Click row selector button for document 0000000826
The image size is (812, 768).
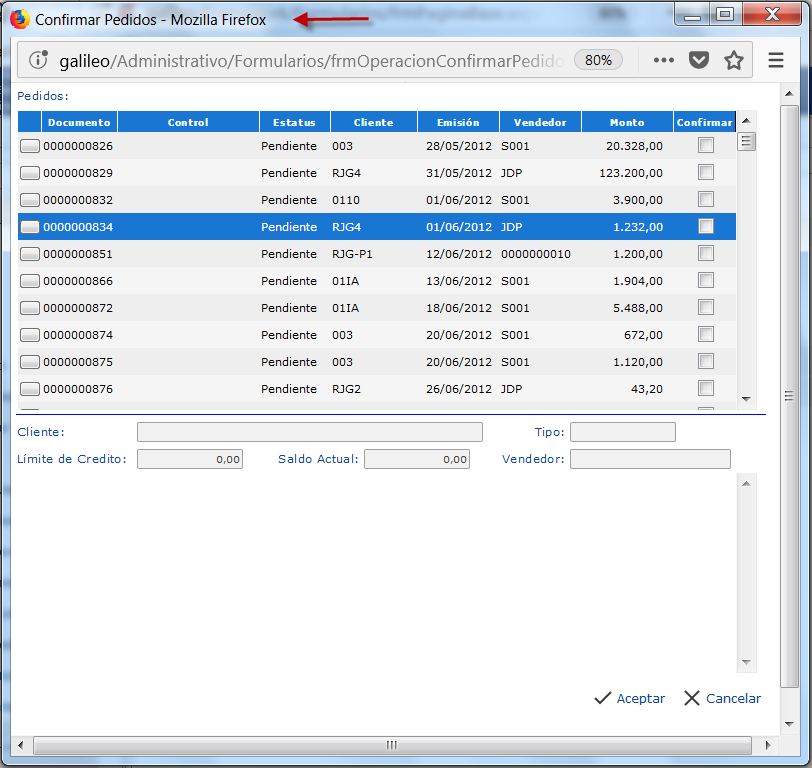pos(30,146)
